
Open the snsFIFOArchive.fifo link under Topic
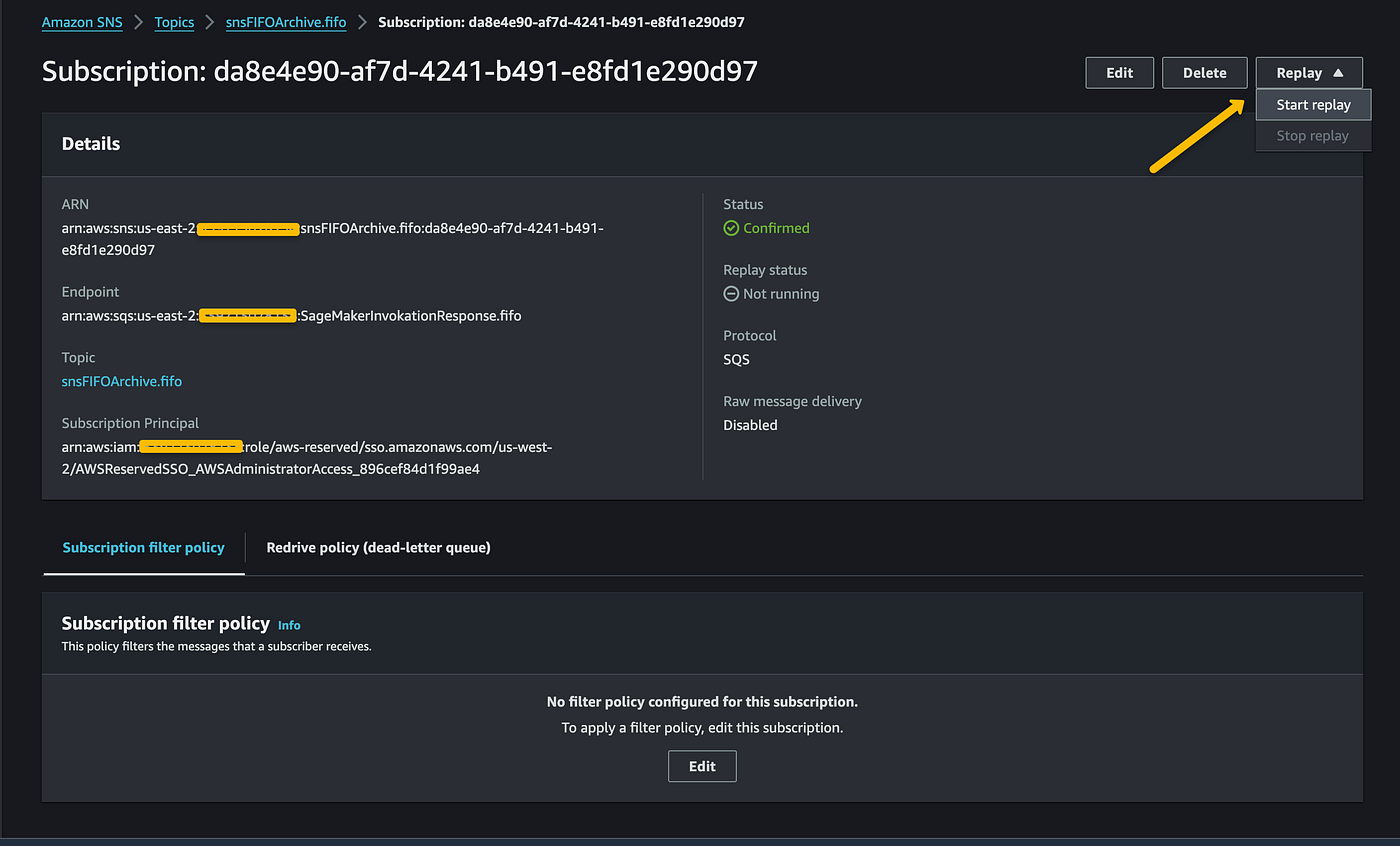point(122,381)
